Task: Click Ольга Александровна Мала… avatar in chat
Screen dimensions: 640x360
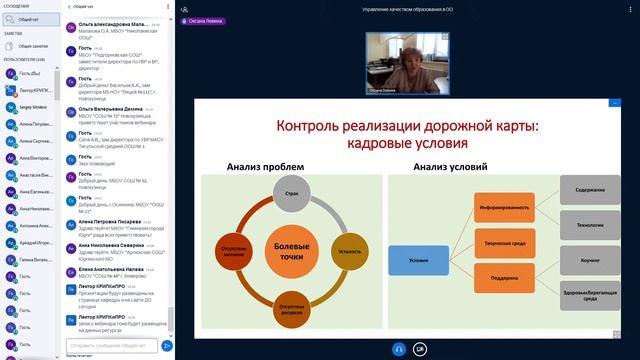Action: click(71, 27)
